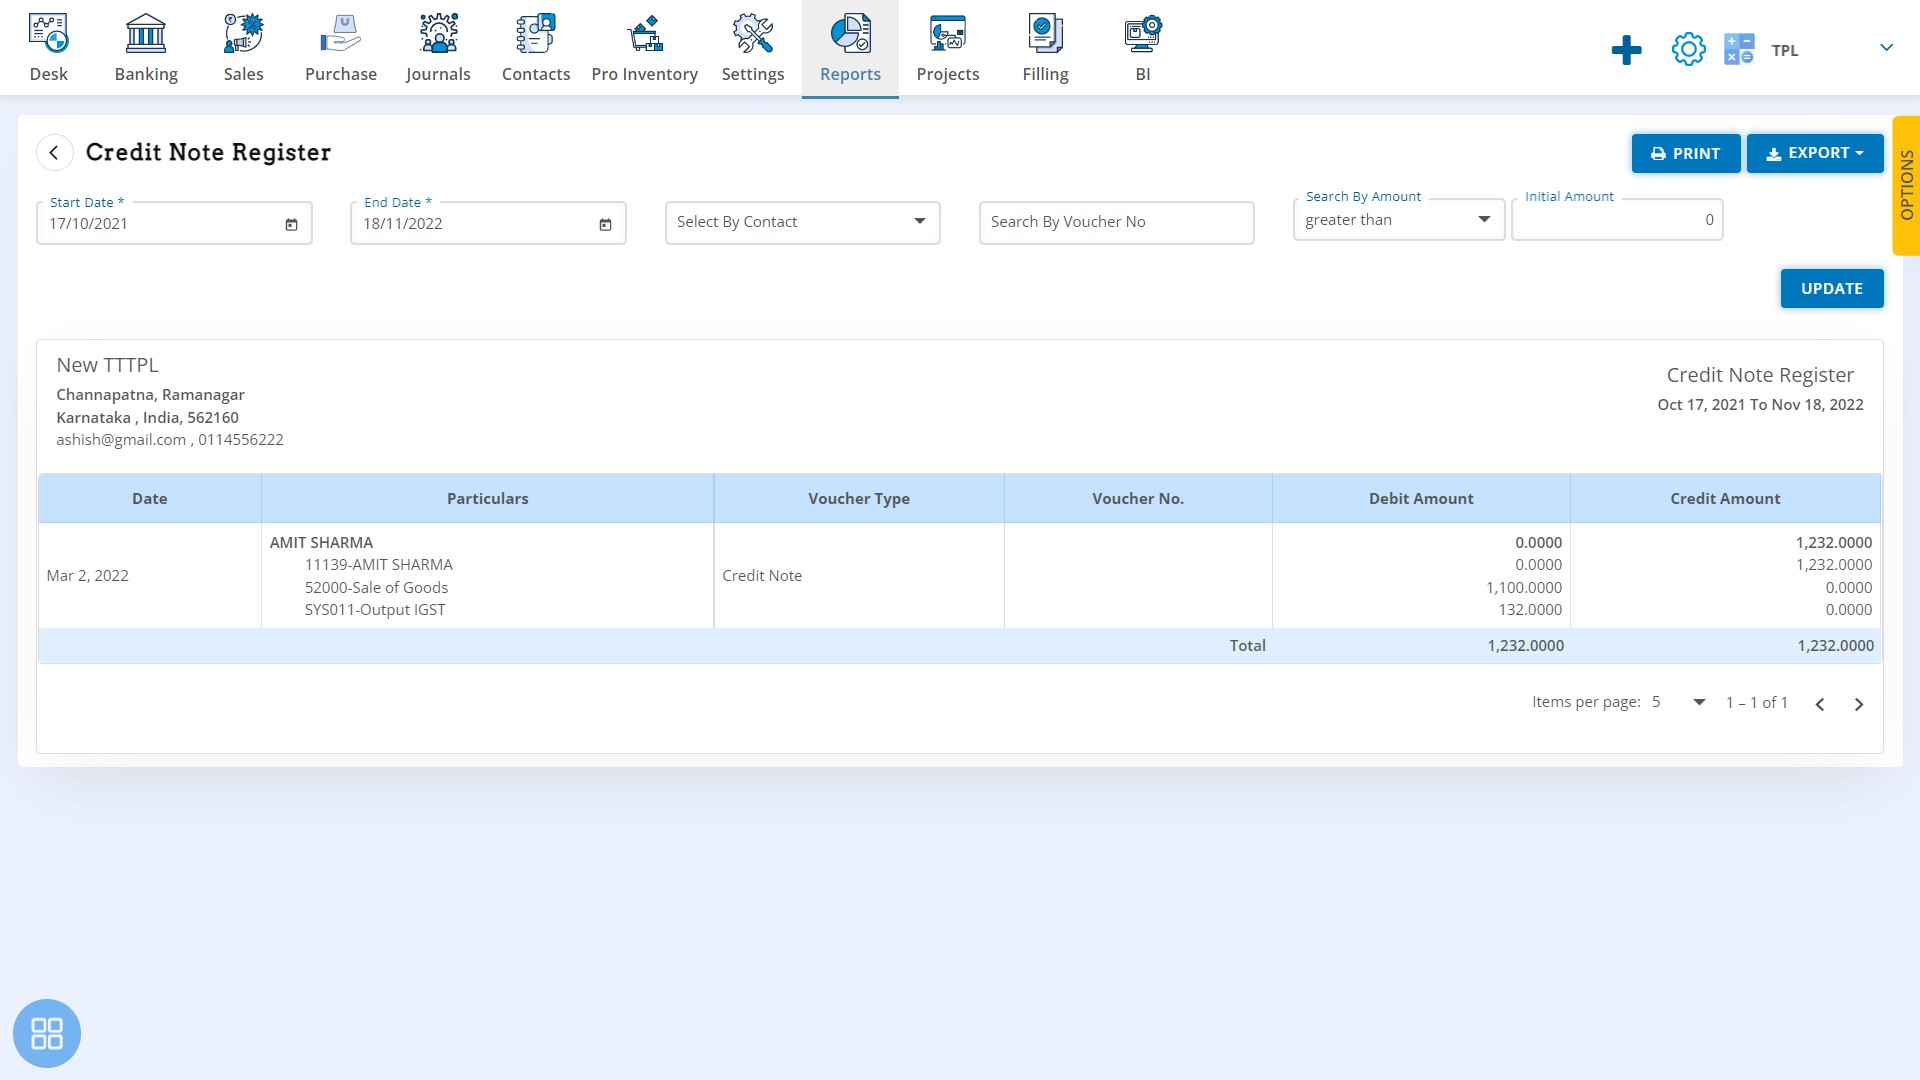Open the Filling module
This screenshot has height=1080, width=1920.
[x=1046, y=46]
